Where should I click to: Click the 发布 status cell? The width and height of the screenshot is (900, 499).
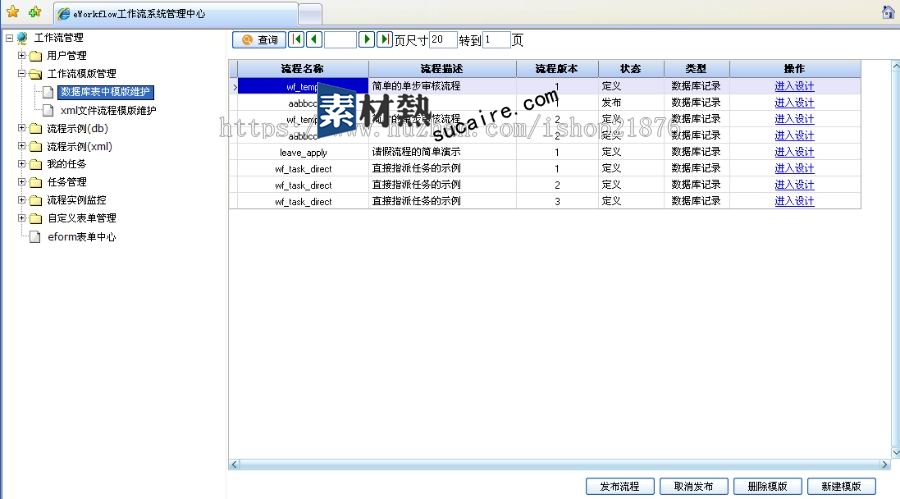(631, 103)
